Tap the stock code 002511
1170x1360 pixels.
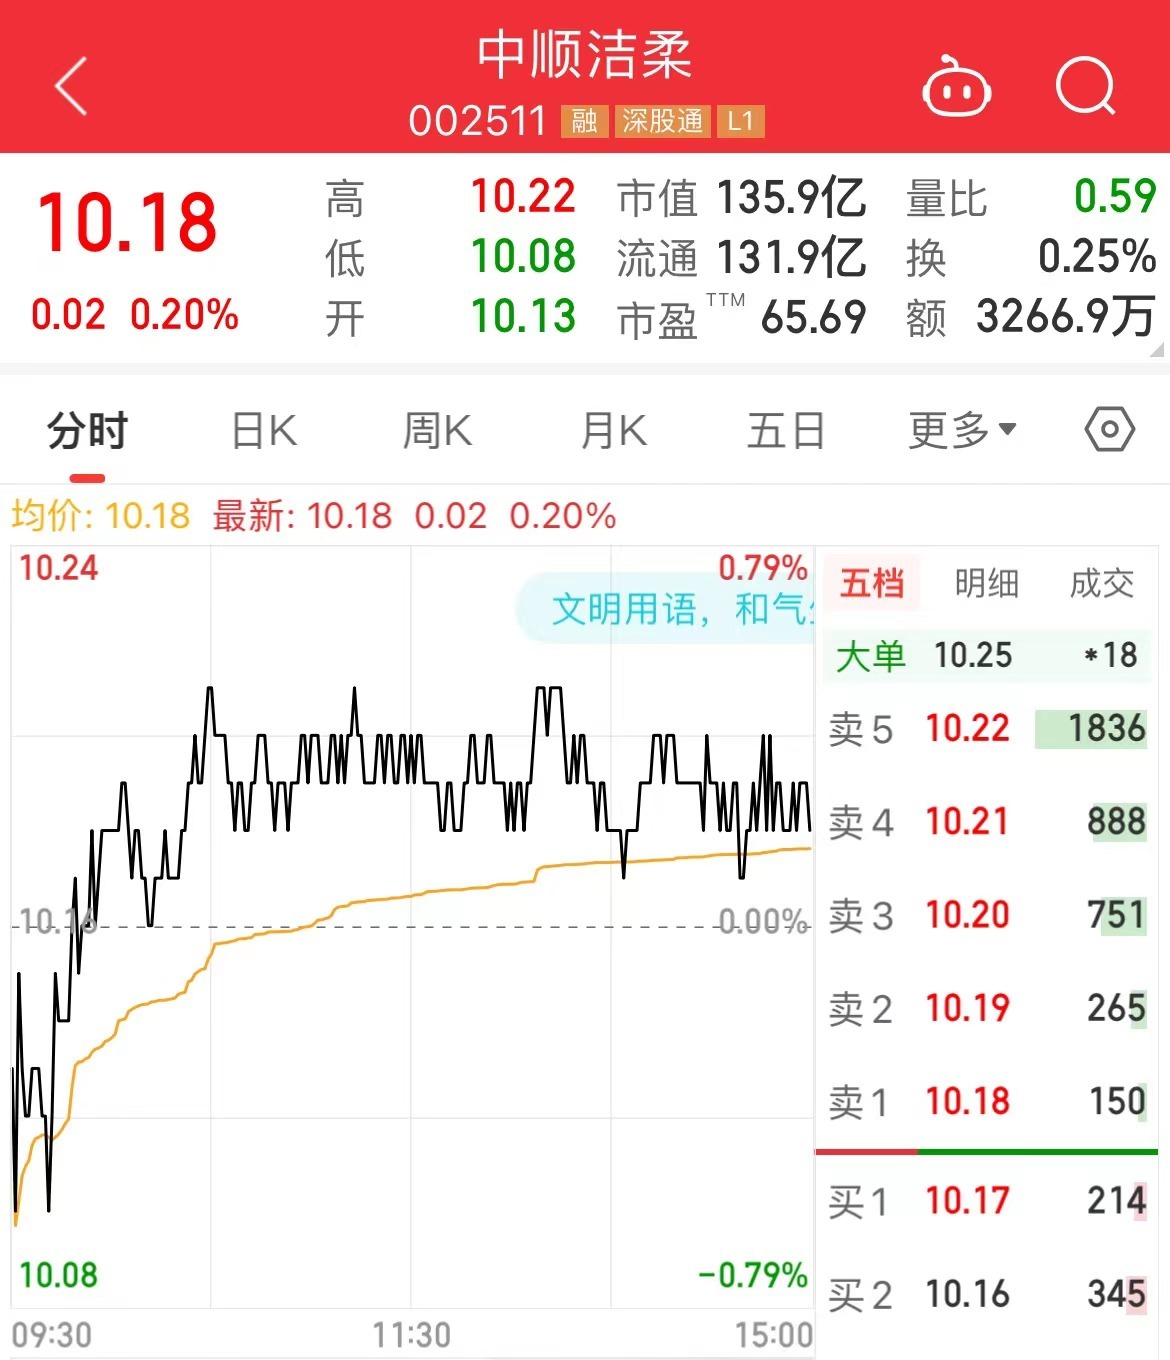coord(478,121)
